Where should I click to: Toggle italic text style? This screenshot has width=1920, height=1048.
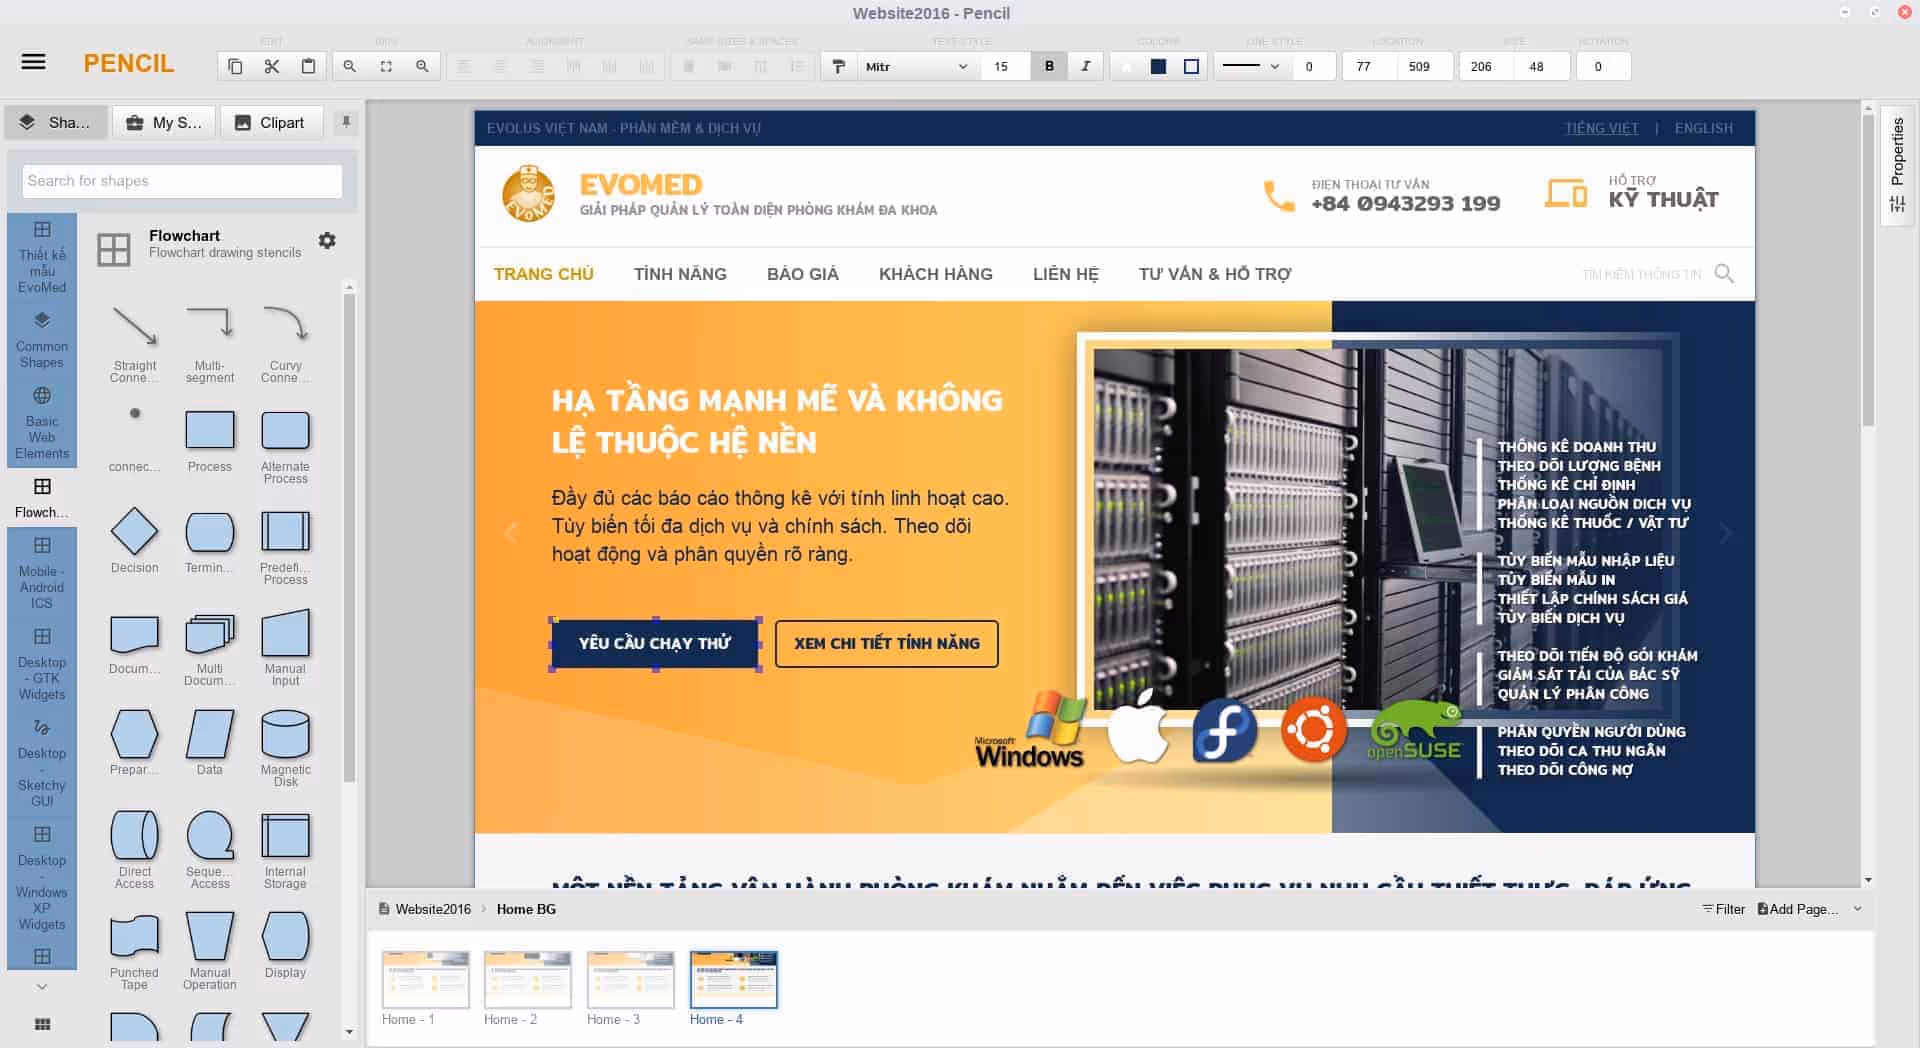click(x=1085, y=66)
